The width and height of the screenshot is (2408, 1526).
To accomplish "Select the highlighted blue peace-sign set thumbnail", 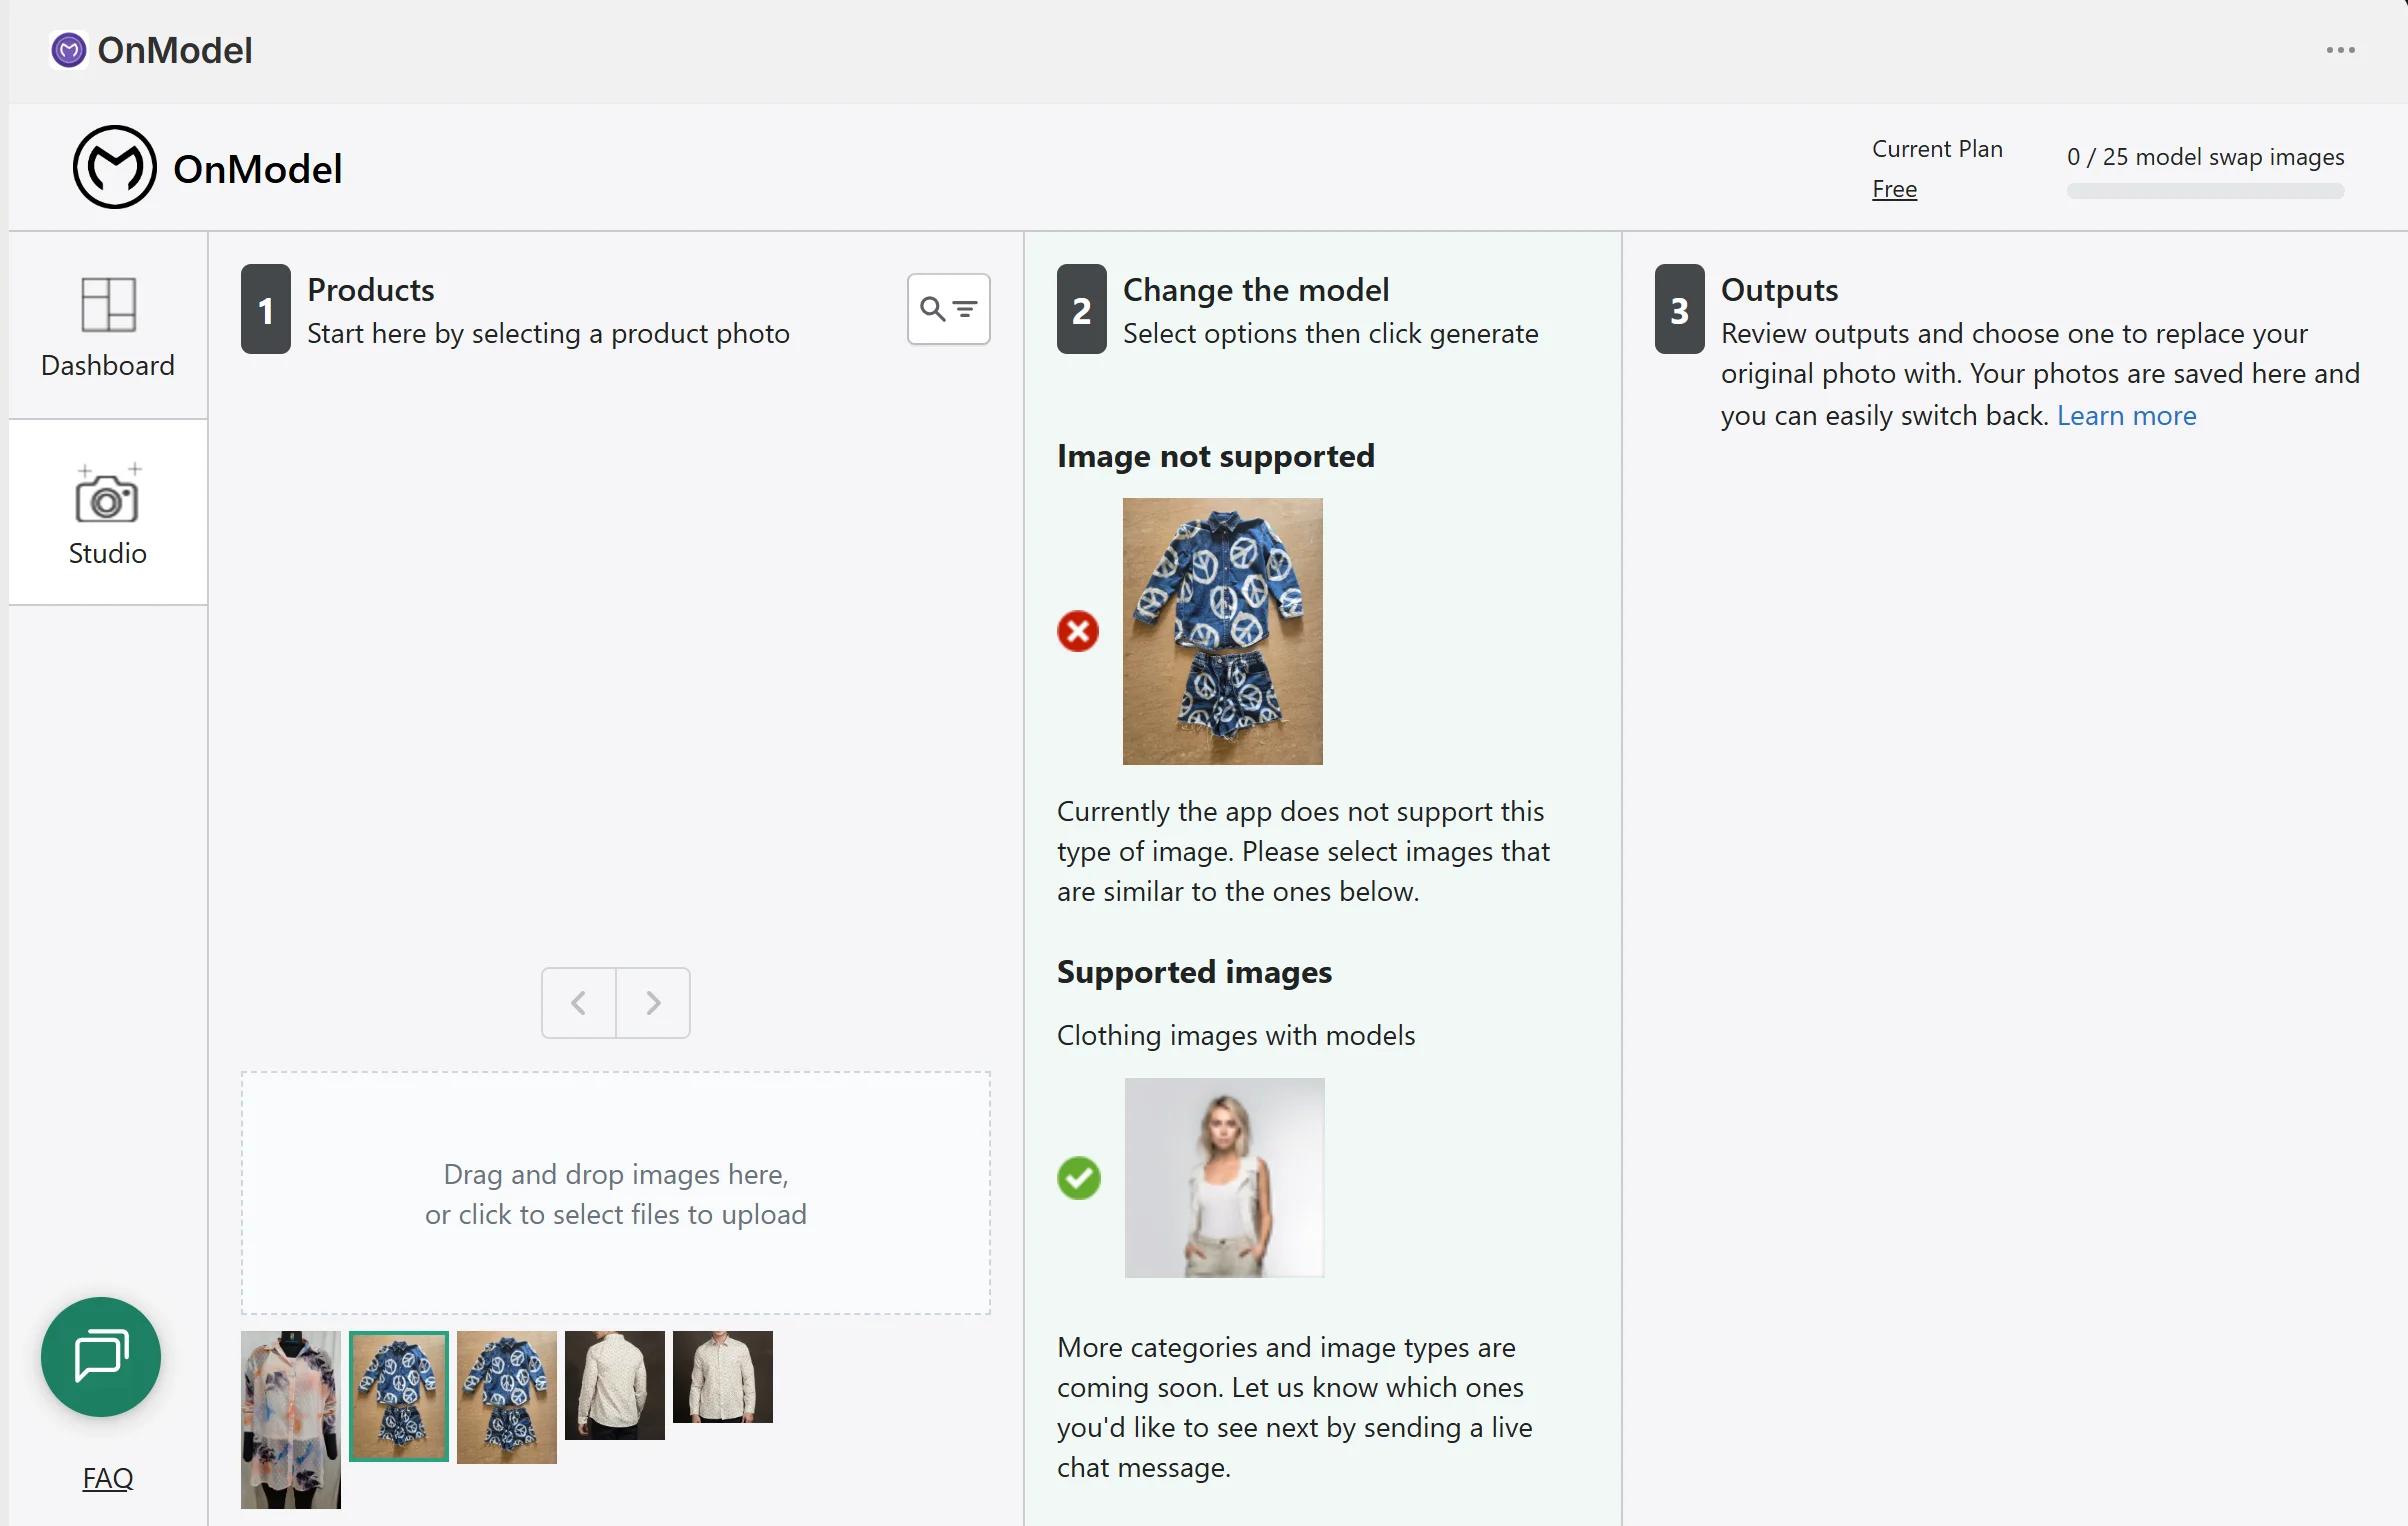I will point(399,1396).
